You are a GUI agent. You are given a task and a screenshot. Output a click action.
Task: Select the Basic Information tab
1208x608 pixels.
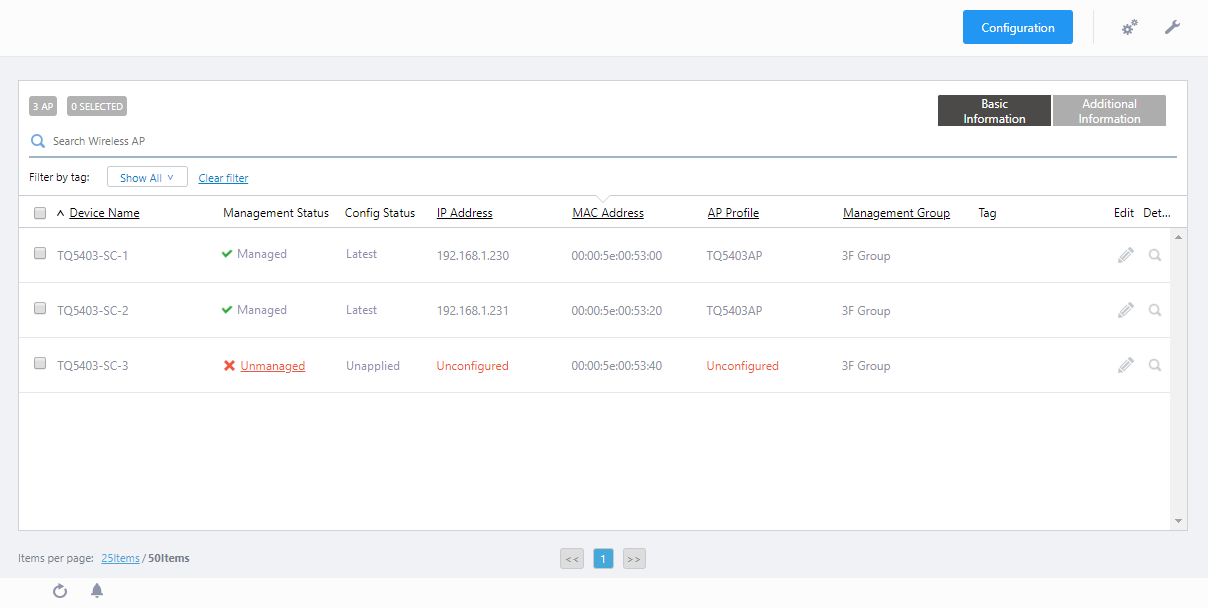[994, 111]
